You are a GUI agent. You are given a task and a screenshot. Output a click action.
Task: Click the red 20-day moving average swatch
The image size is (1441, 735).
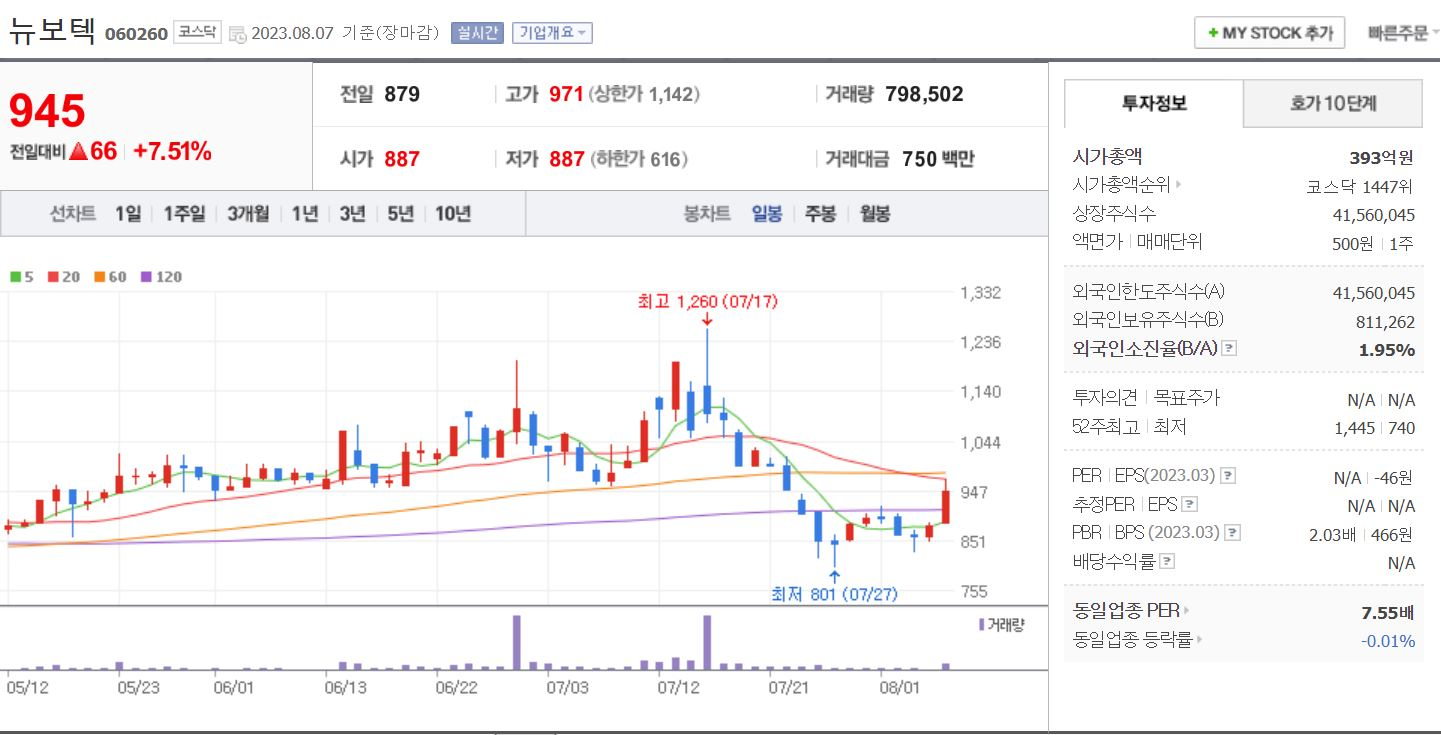coord(53,277)
